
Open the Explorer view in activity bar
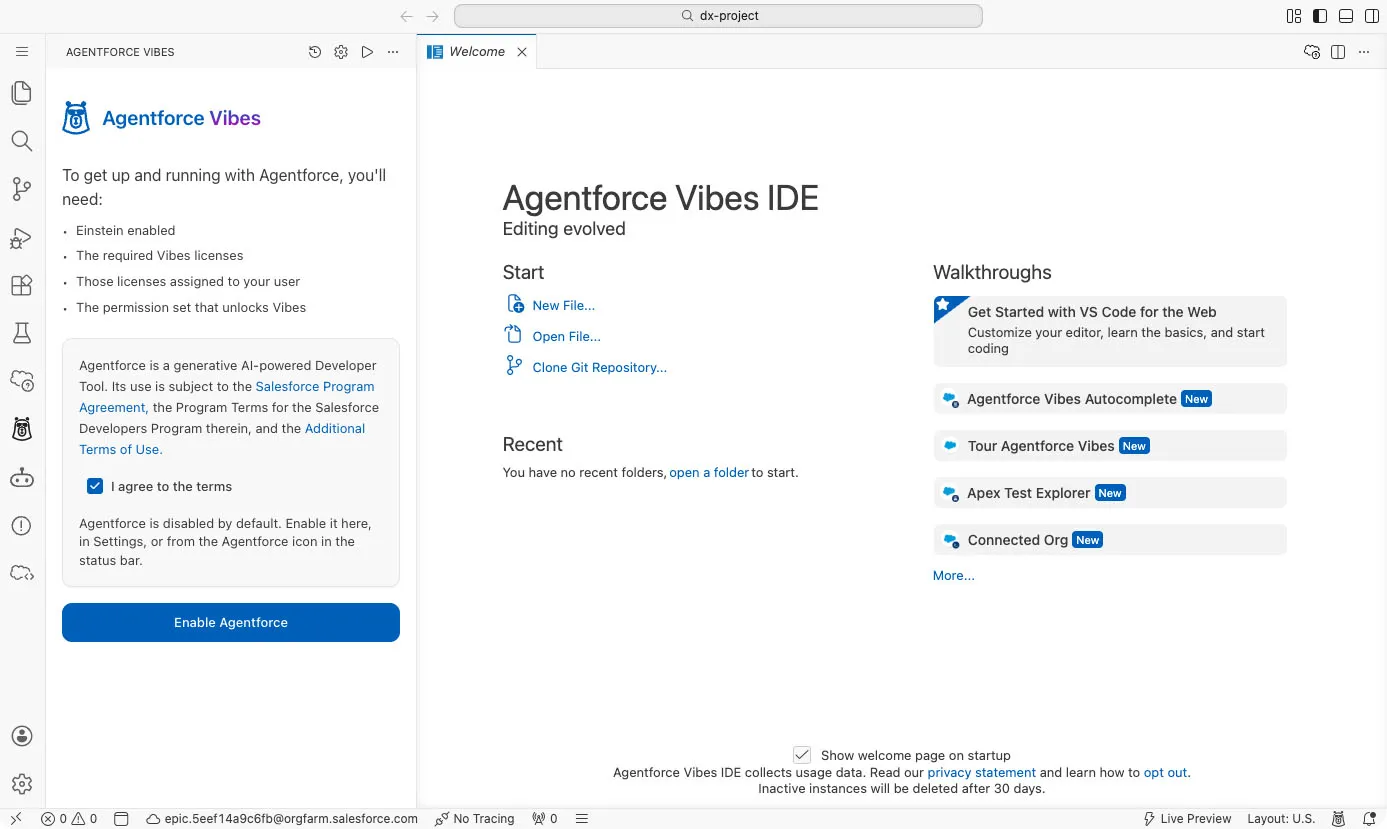tap(22, 93)
